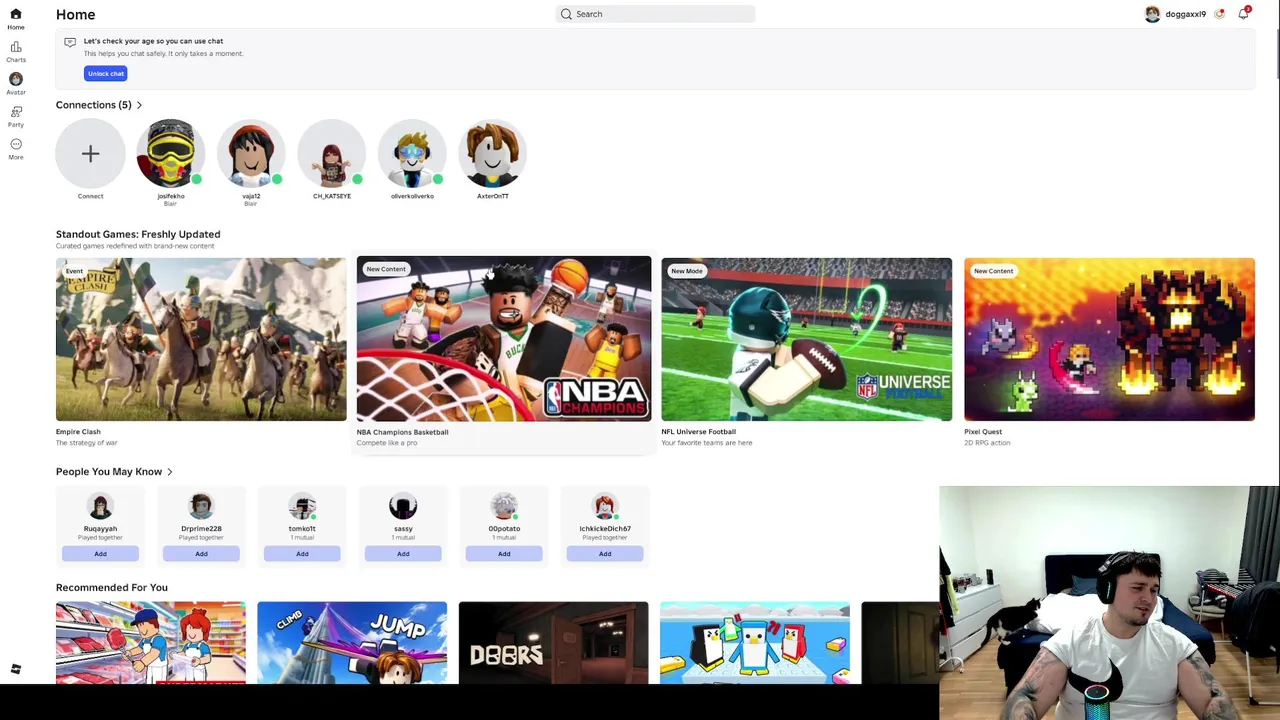Open josifekho's connection avatar
This screenshot has height=720, width=1280.
[171, 153]
